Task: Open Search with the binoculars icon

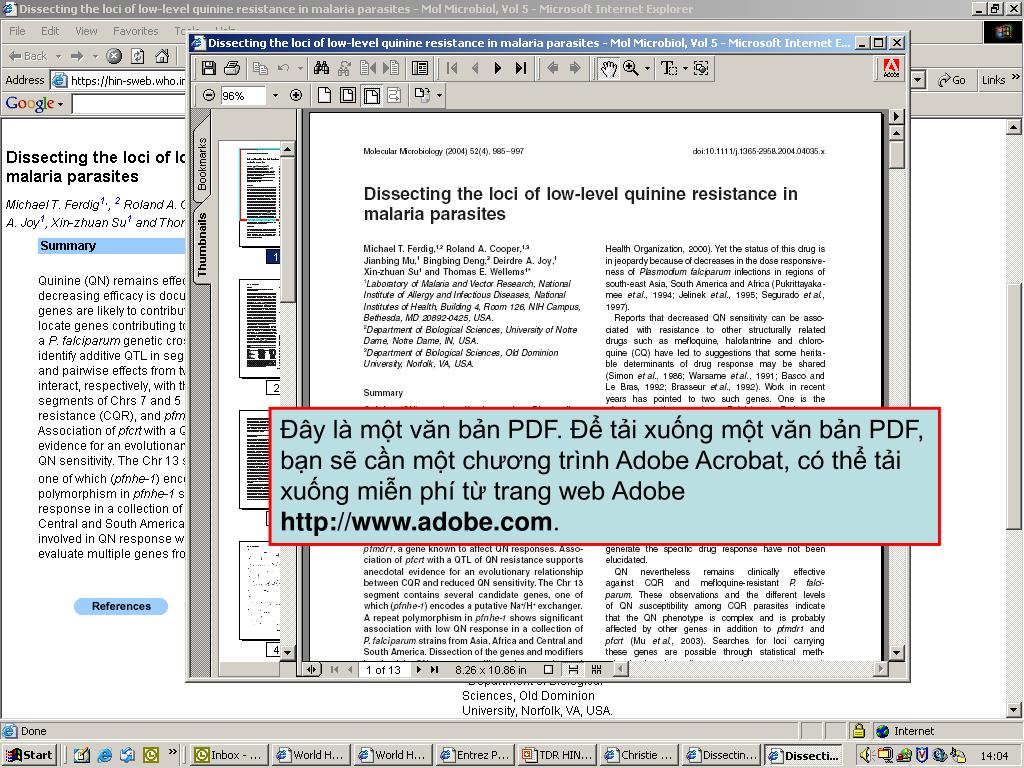Action: [x=321, y=68]
